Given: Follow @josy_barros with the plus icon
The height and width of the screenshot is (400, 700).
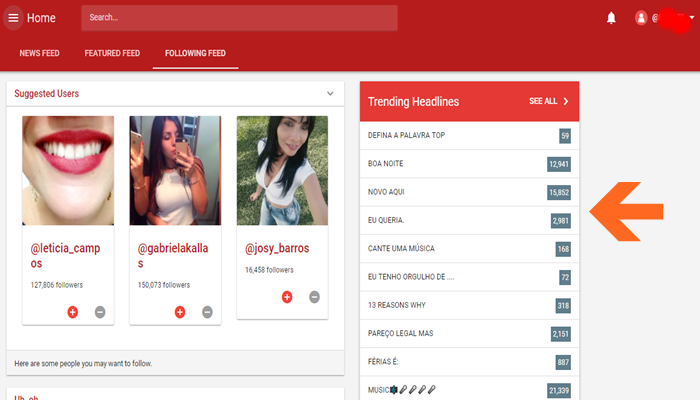Looking at the screenshot, I should (x=287, y=297).
